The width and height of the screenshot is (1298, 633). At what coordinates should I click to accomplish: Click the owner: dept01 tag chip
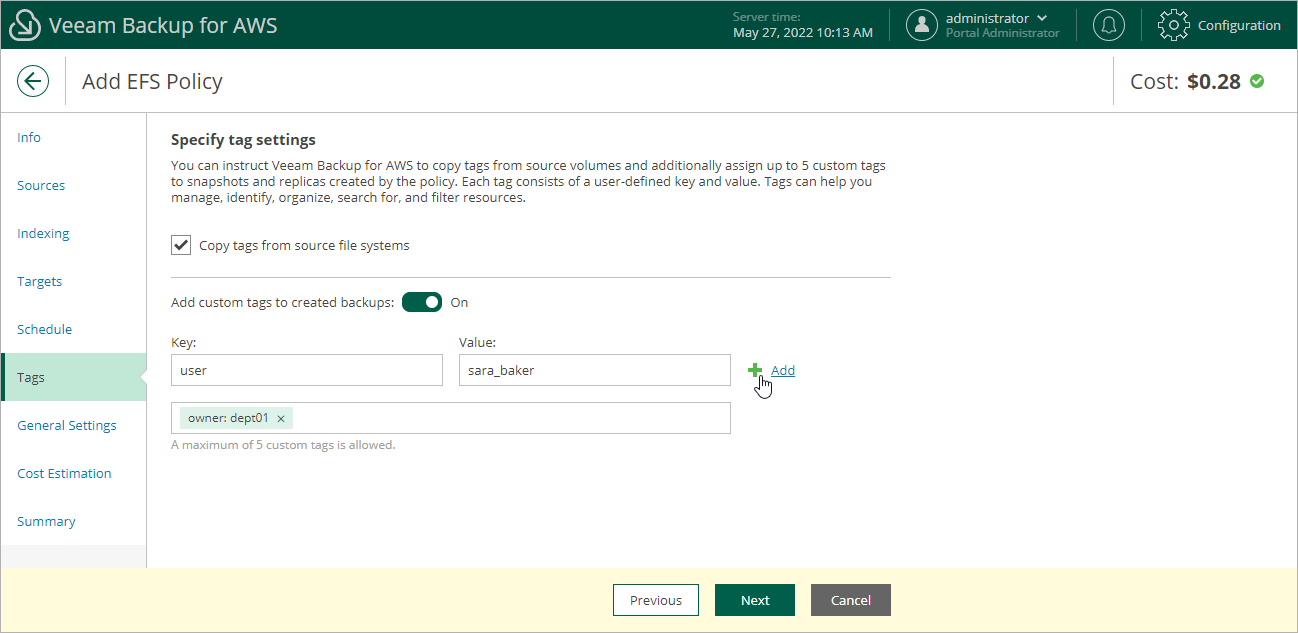[x=236, y=418]
